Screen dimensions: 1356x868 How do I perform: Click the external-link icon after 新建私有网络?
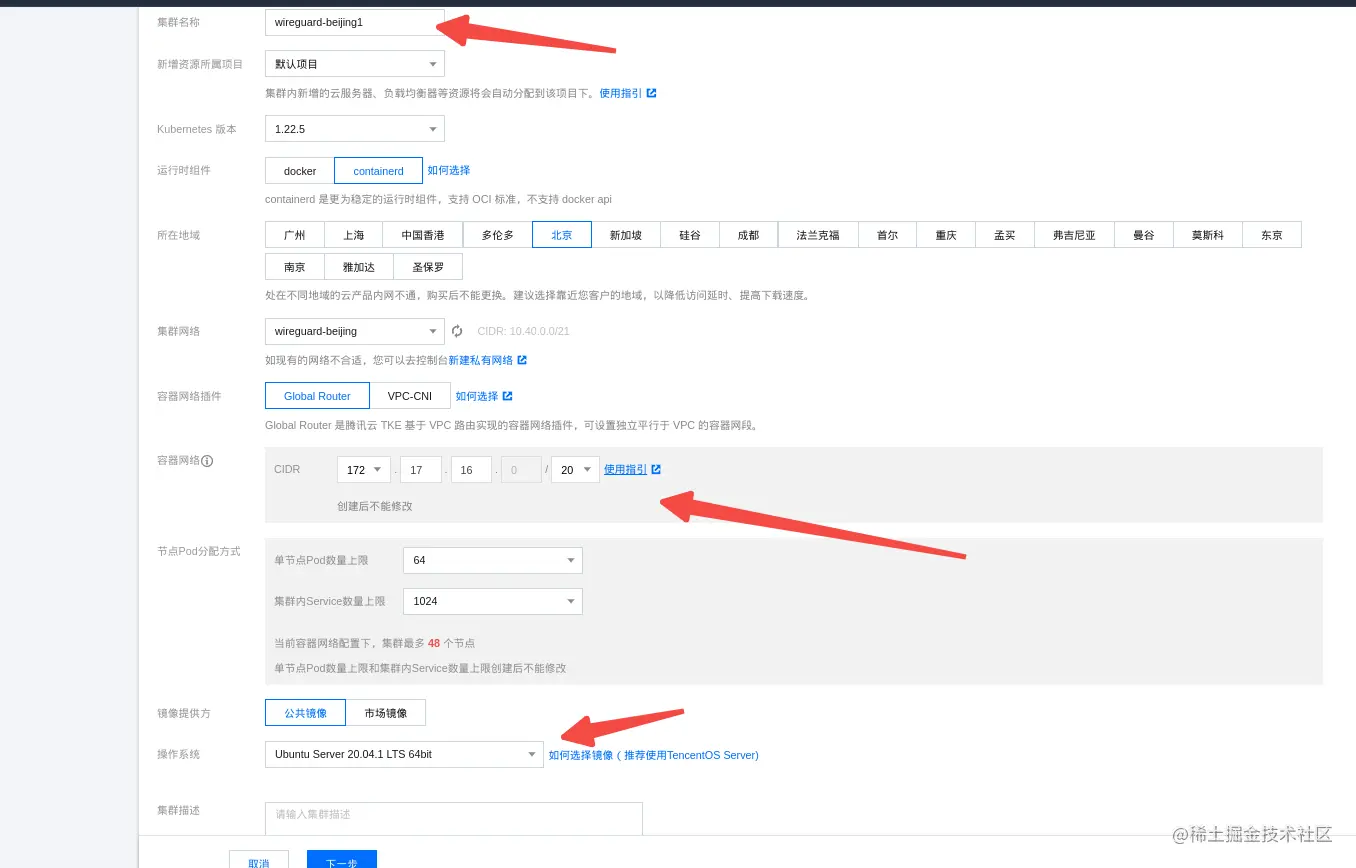(522, 360)
